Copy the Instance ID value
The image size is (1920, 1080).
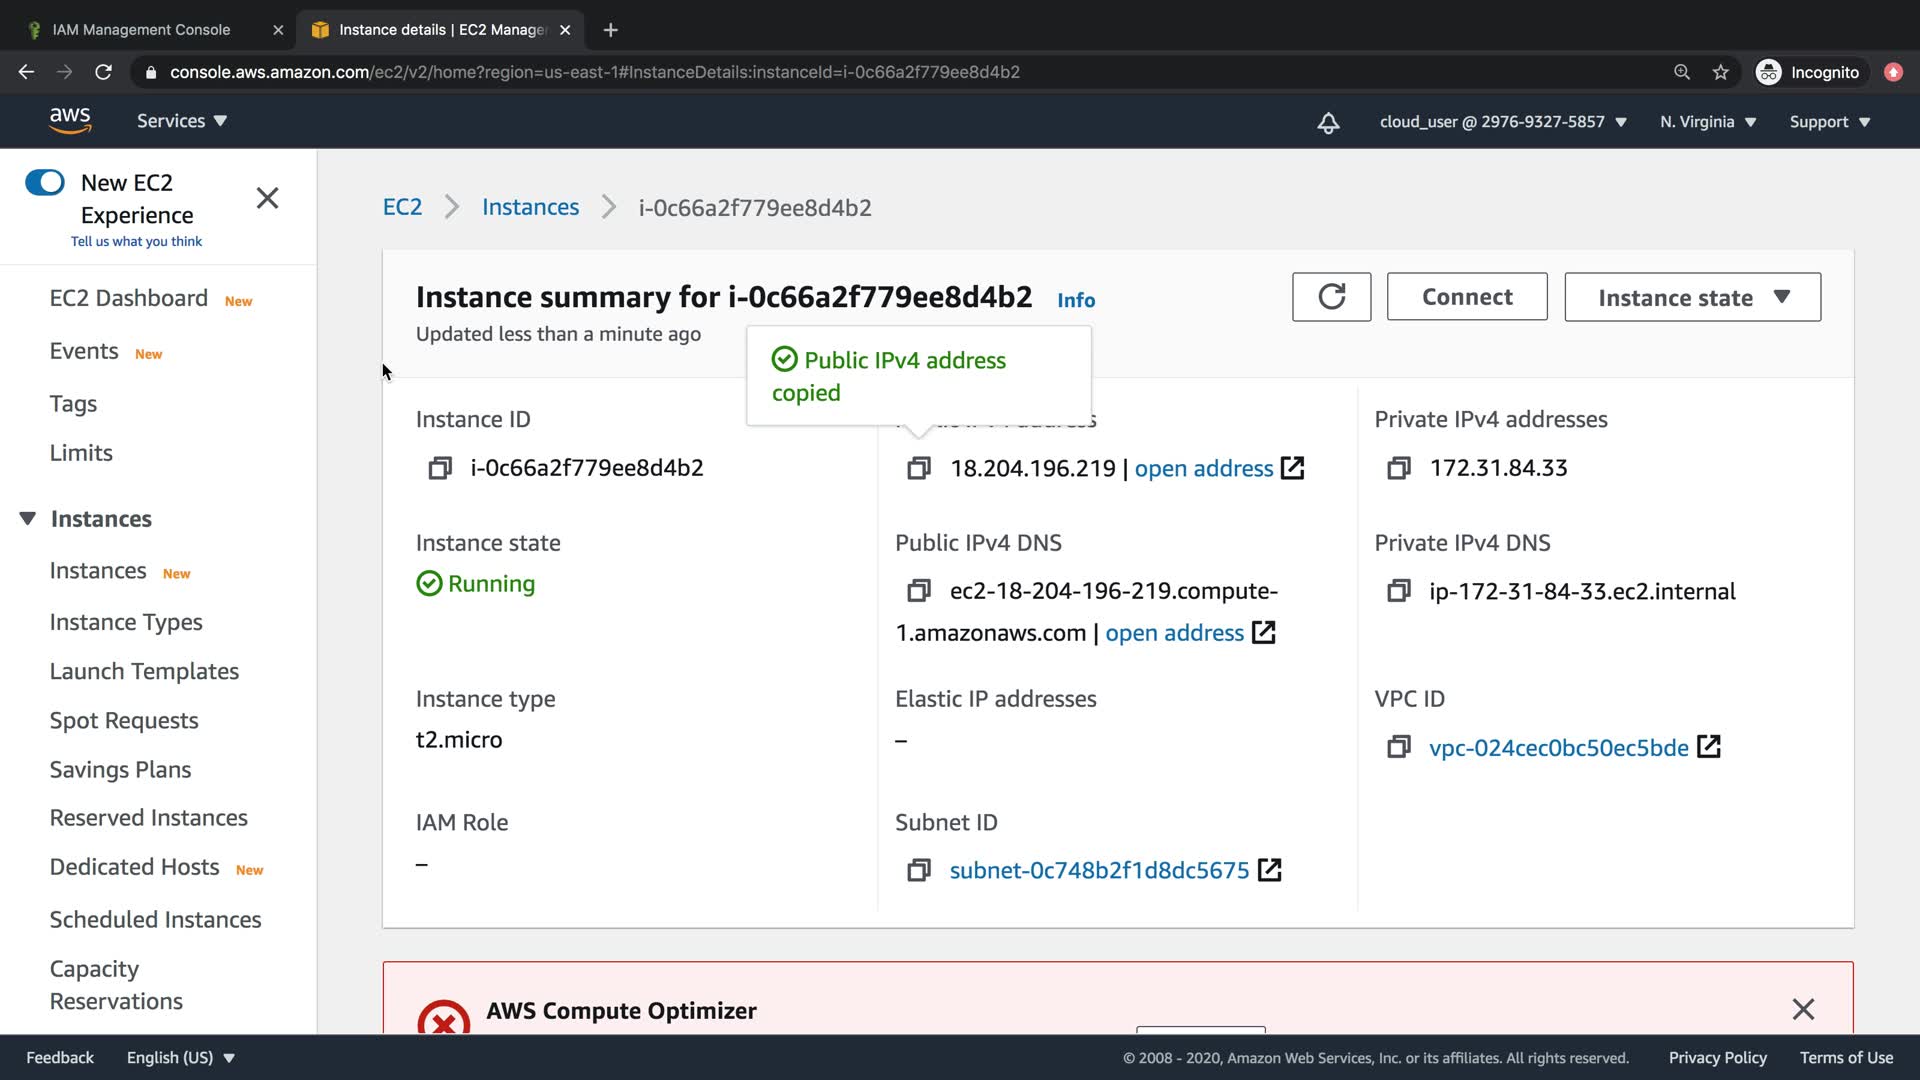click(x=439, y=468)
